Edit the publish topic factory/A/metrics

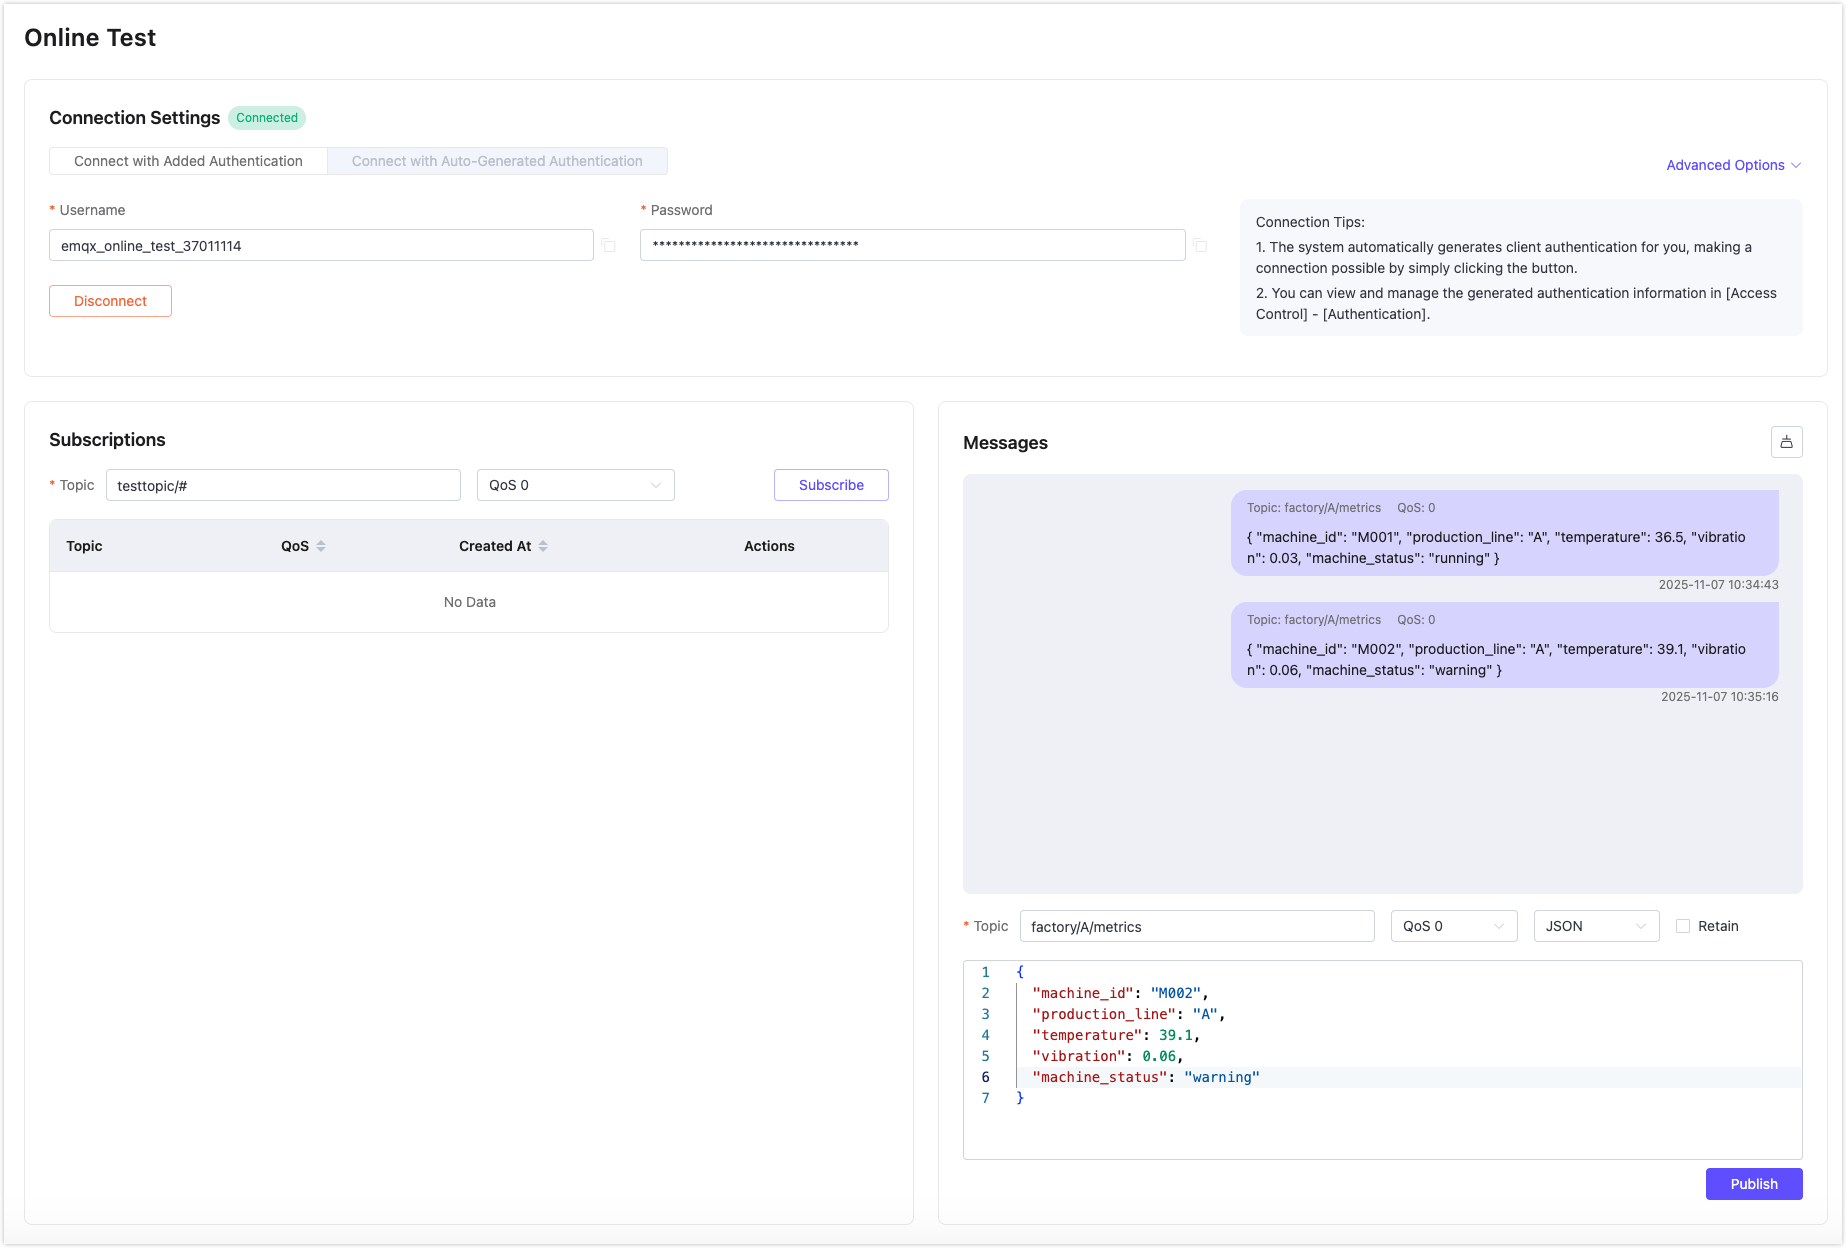[1196, 926]
